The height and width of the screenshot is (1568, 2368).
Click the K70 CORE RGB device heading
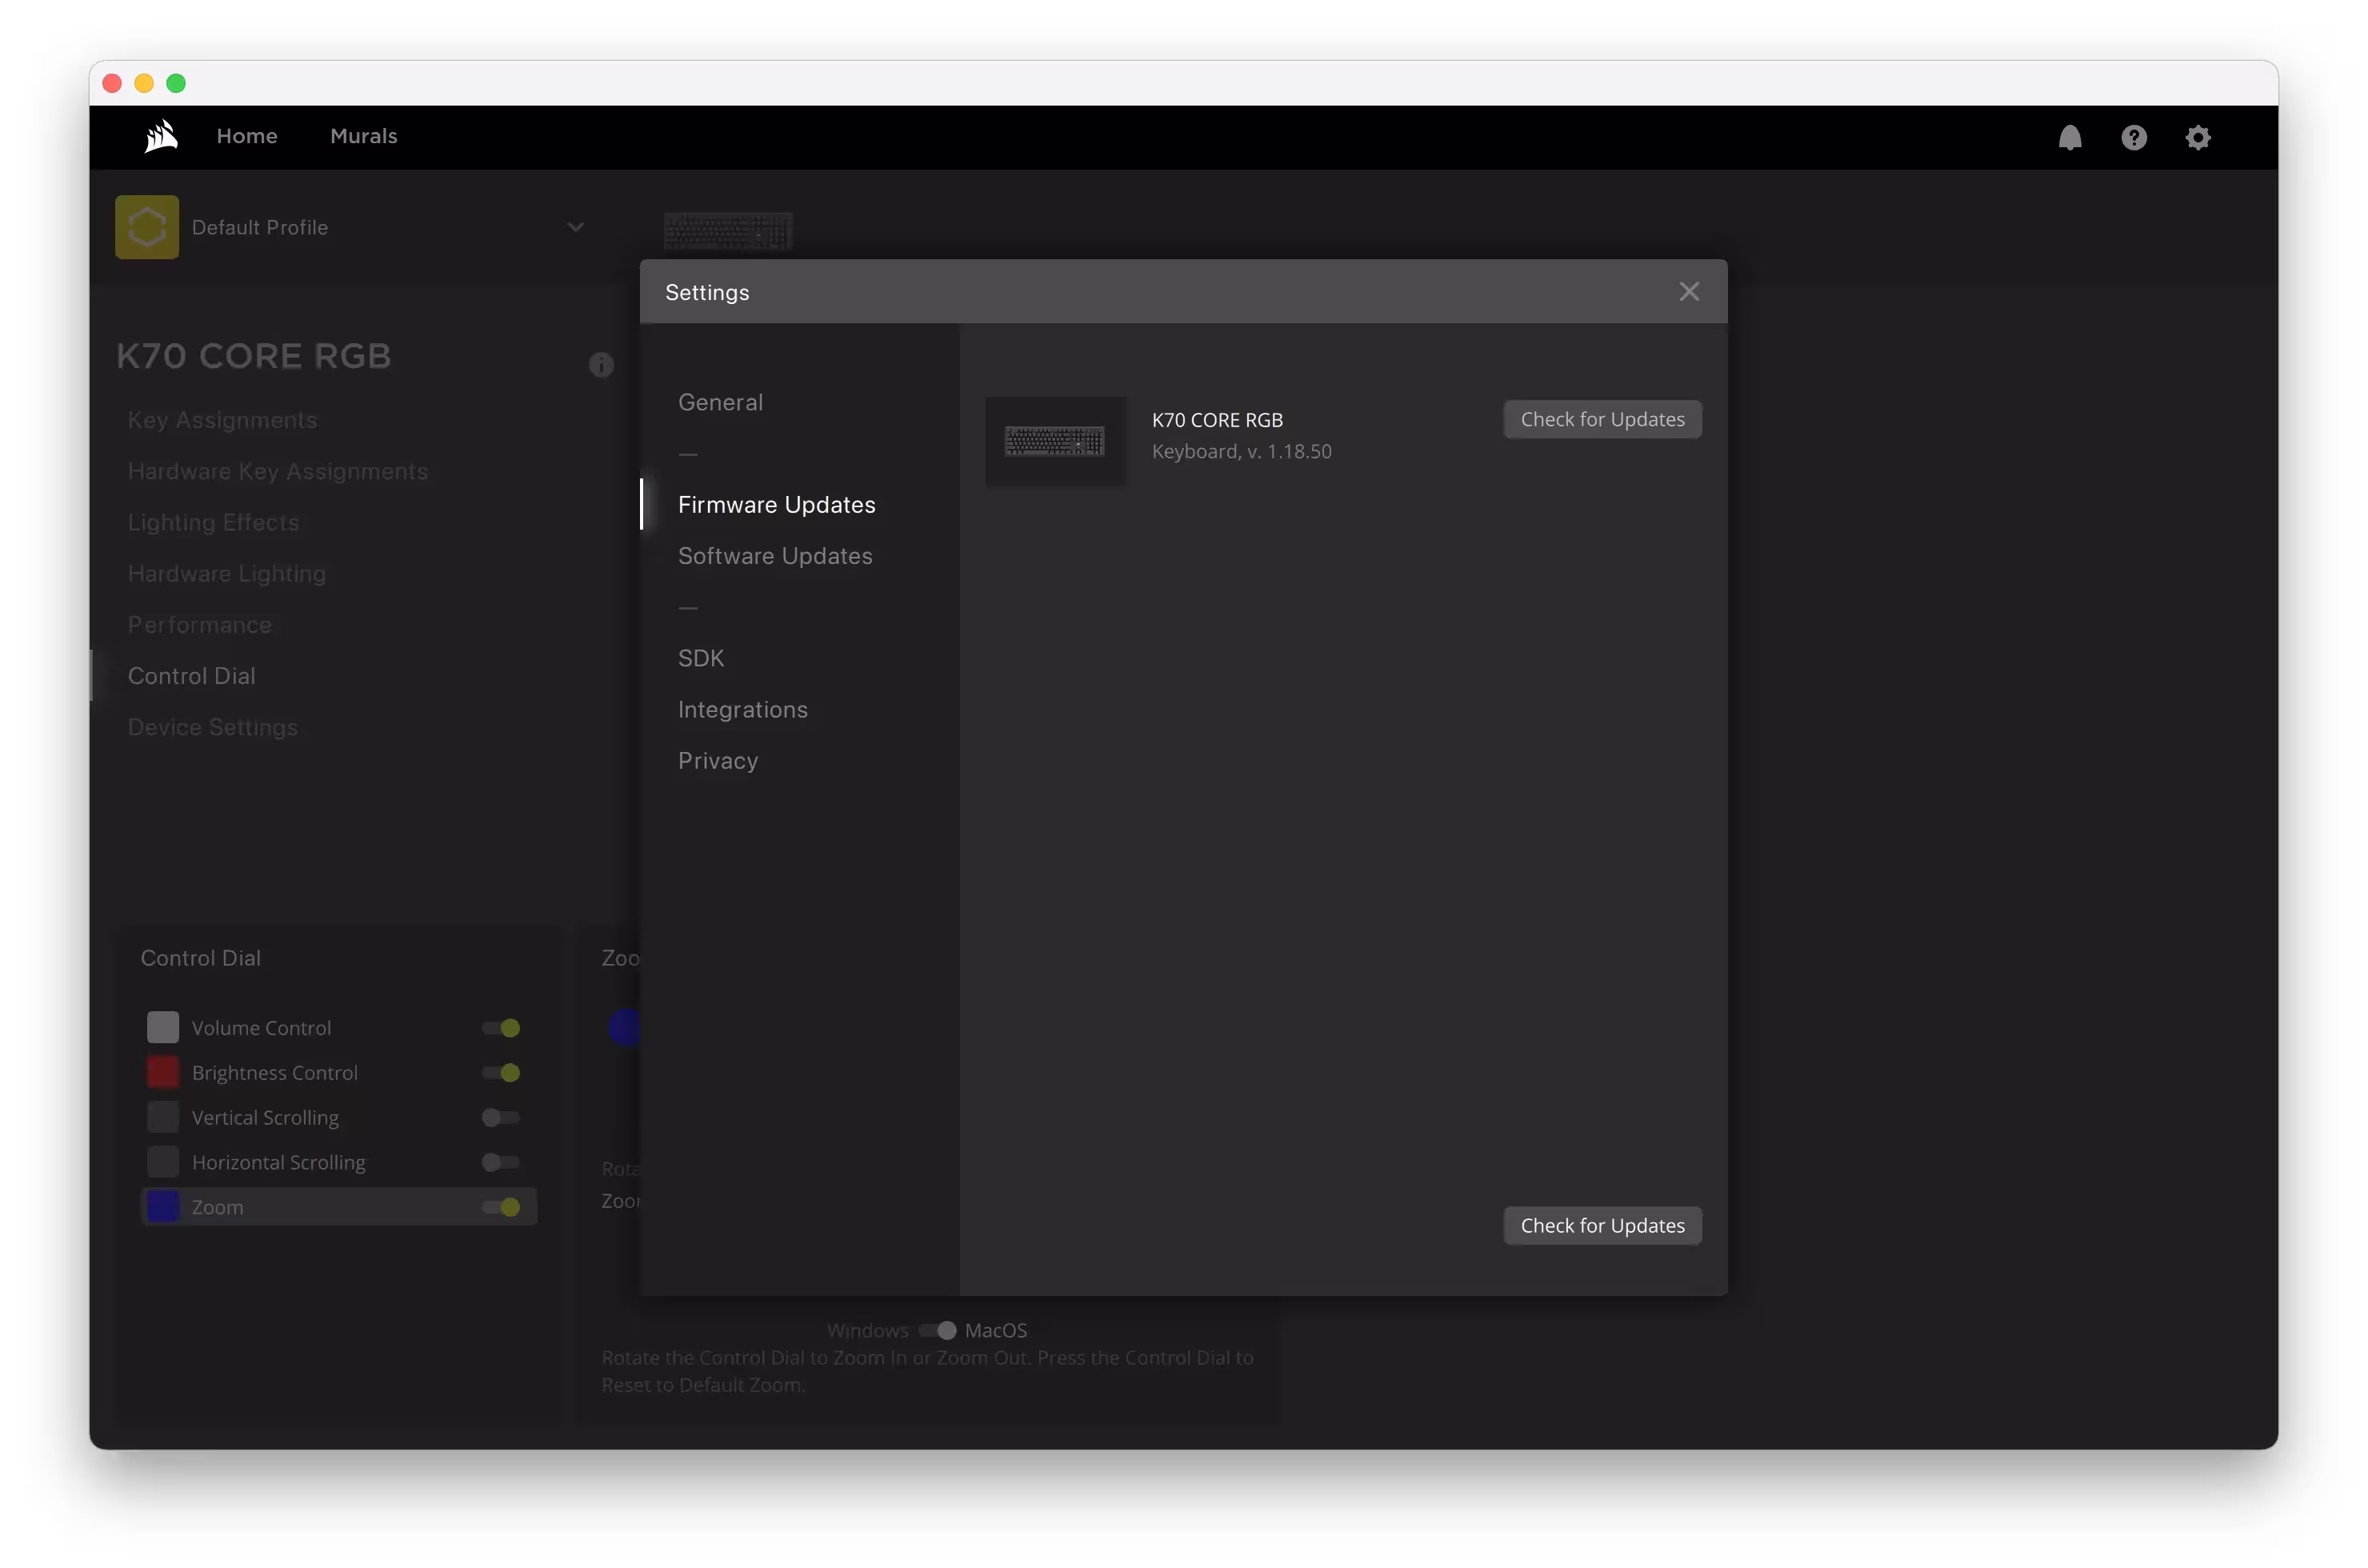click(254, 357)
